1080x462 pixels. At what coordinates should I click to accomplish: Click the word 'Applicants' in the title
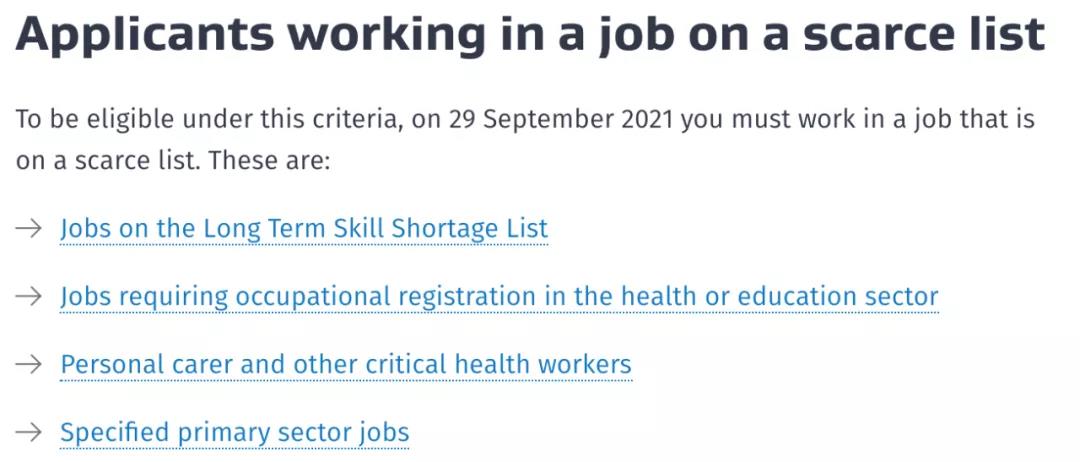tap(145, 36)
